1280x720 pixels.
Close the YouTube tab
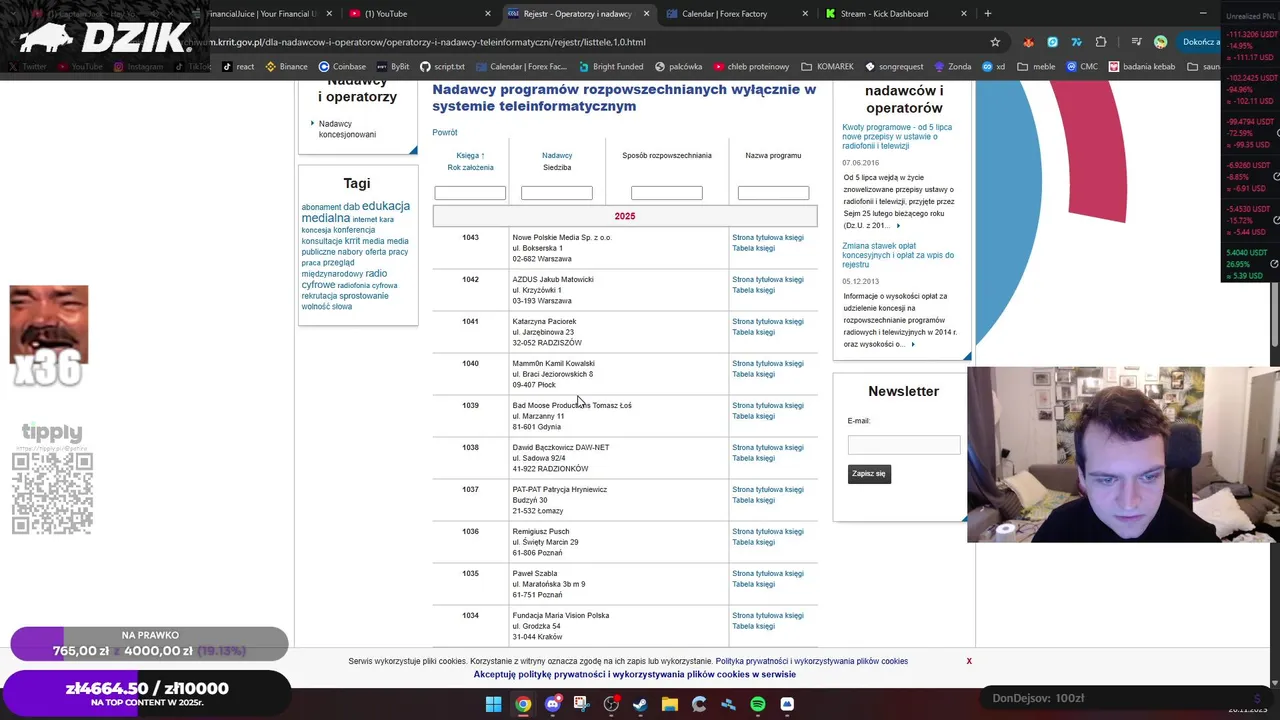tap(488, 14)
